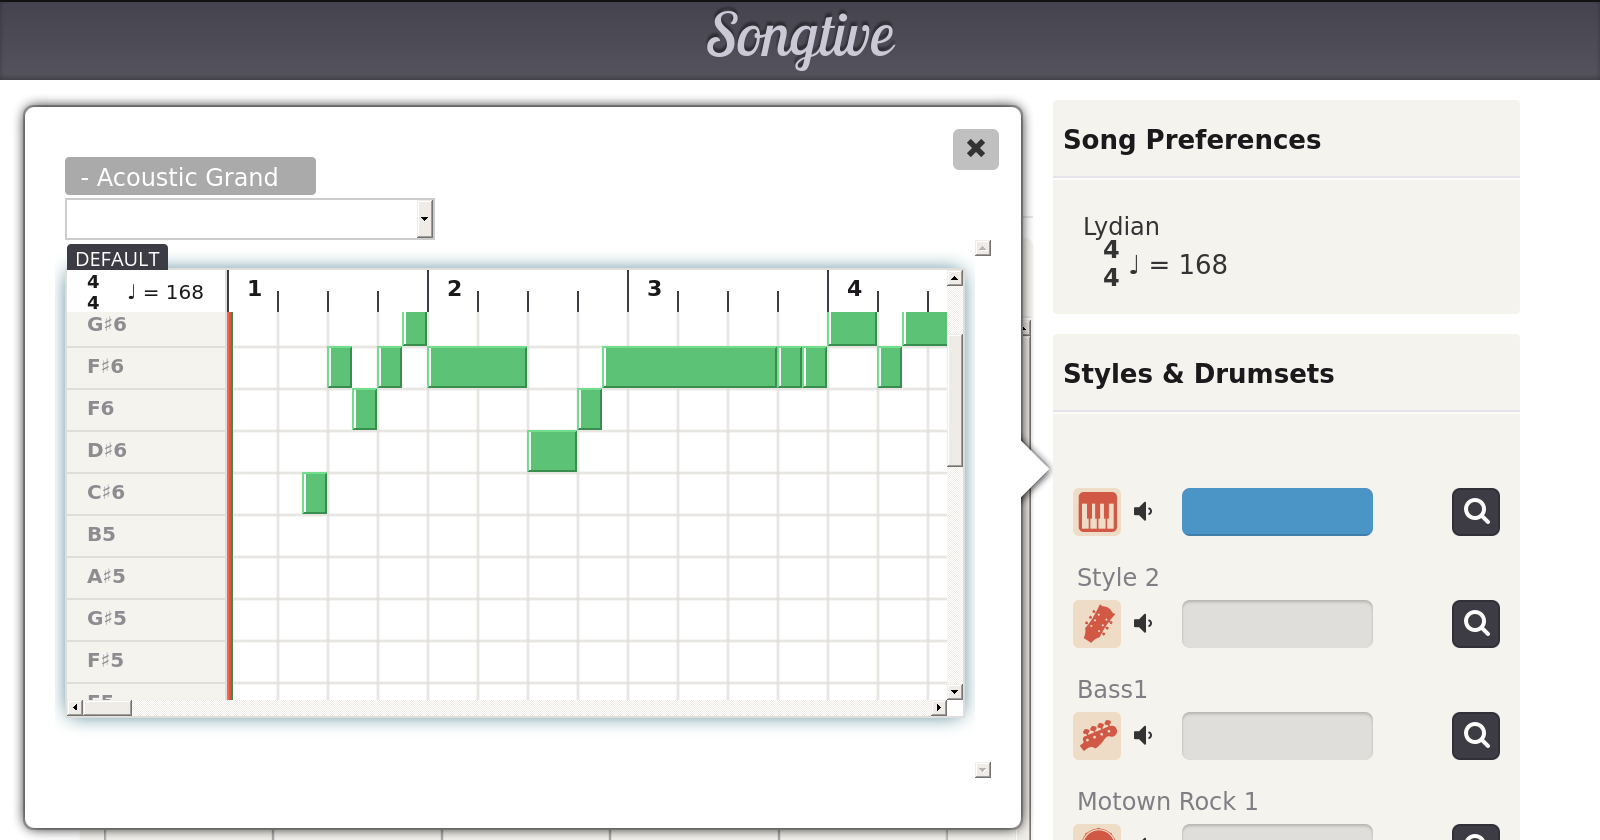Click measure 3 marker in the ruler

(654, 289)
